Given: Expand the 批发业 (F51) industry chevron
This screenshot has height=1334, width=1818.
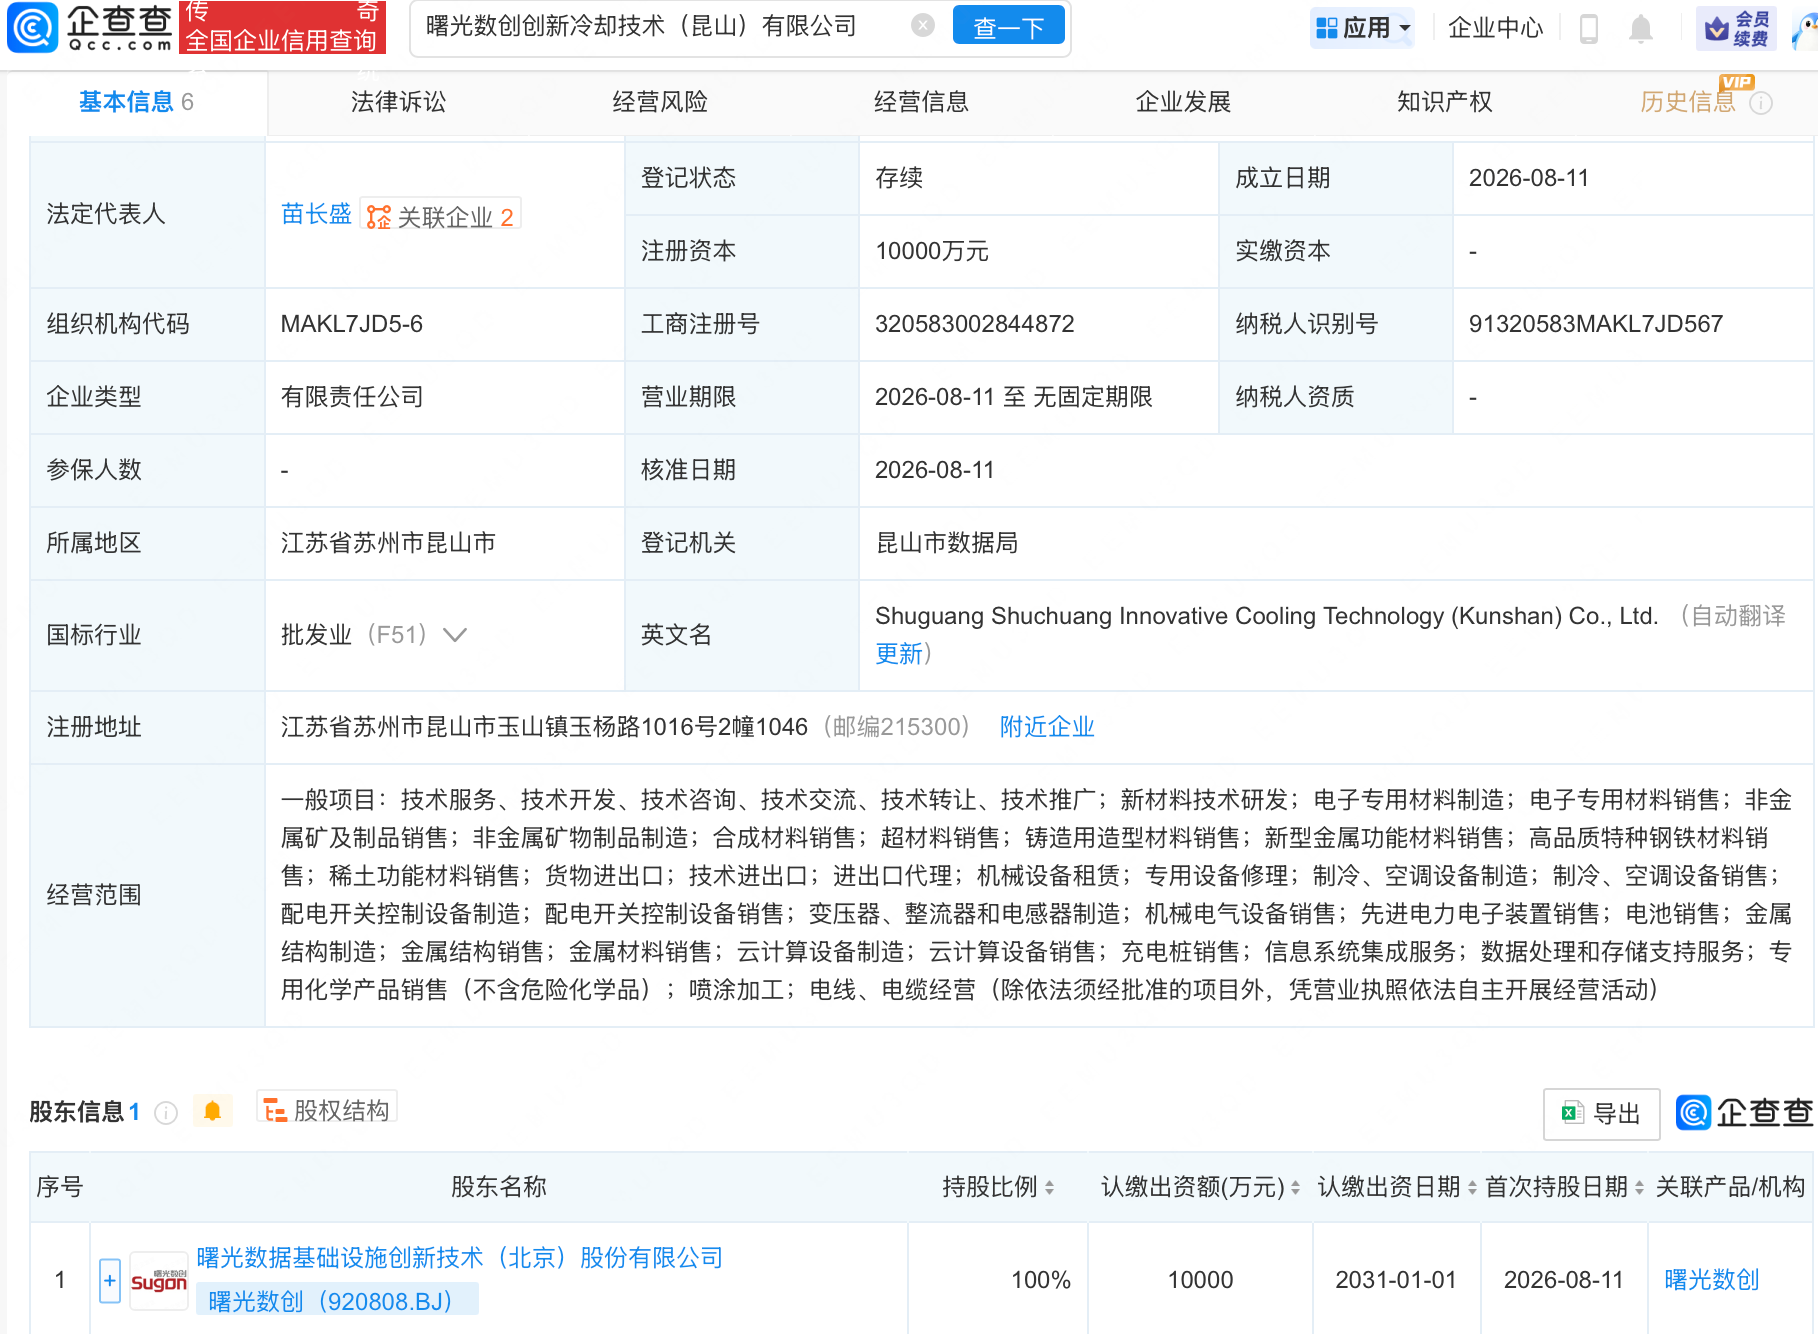Looking at the screenshot, I should point(455,635).
